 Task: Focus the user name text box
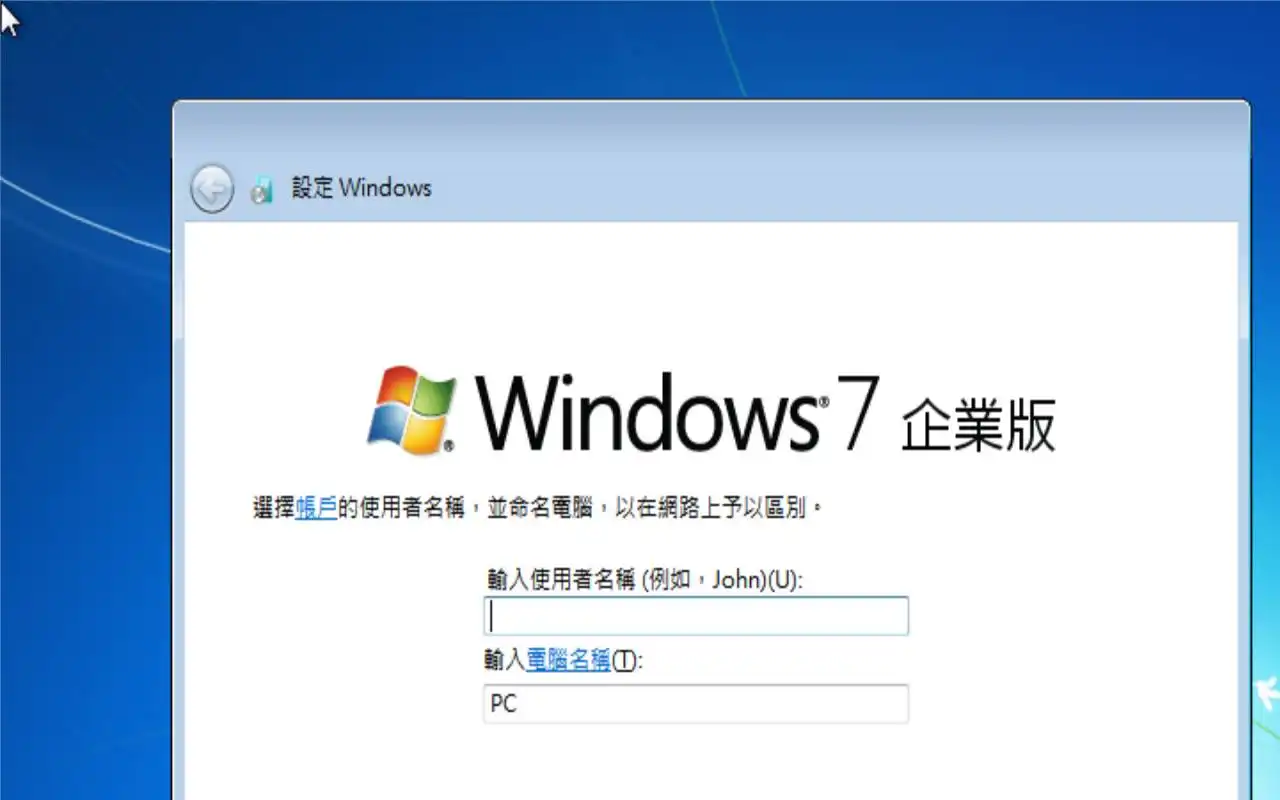coord(696,616)
